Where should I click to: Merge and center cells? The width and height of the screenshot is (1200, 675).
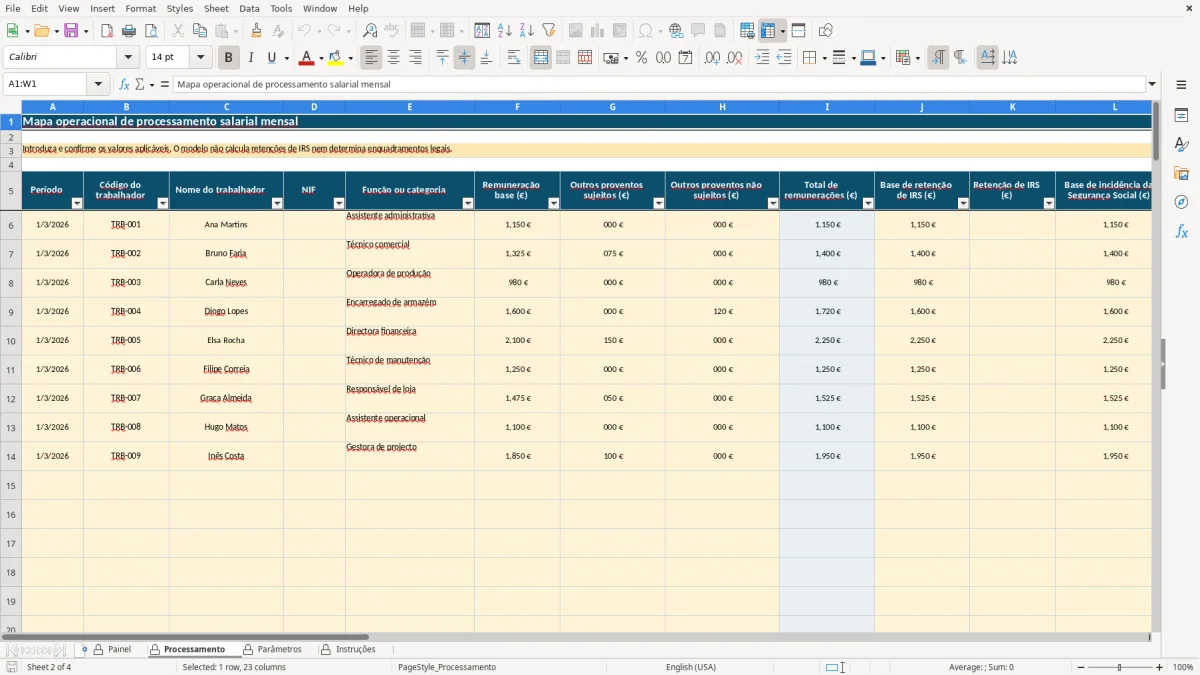pyautogui.click(x=541, y=58)
